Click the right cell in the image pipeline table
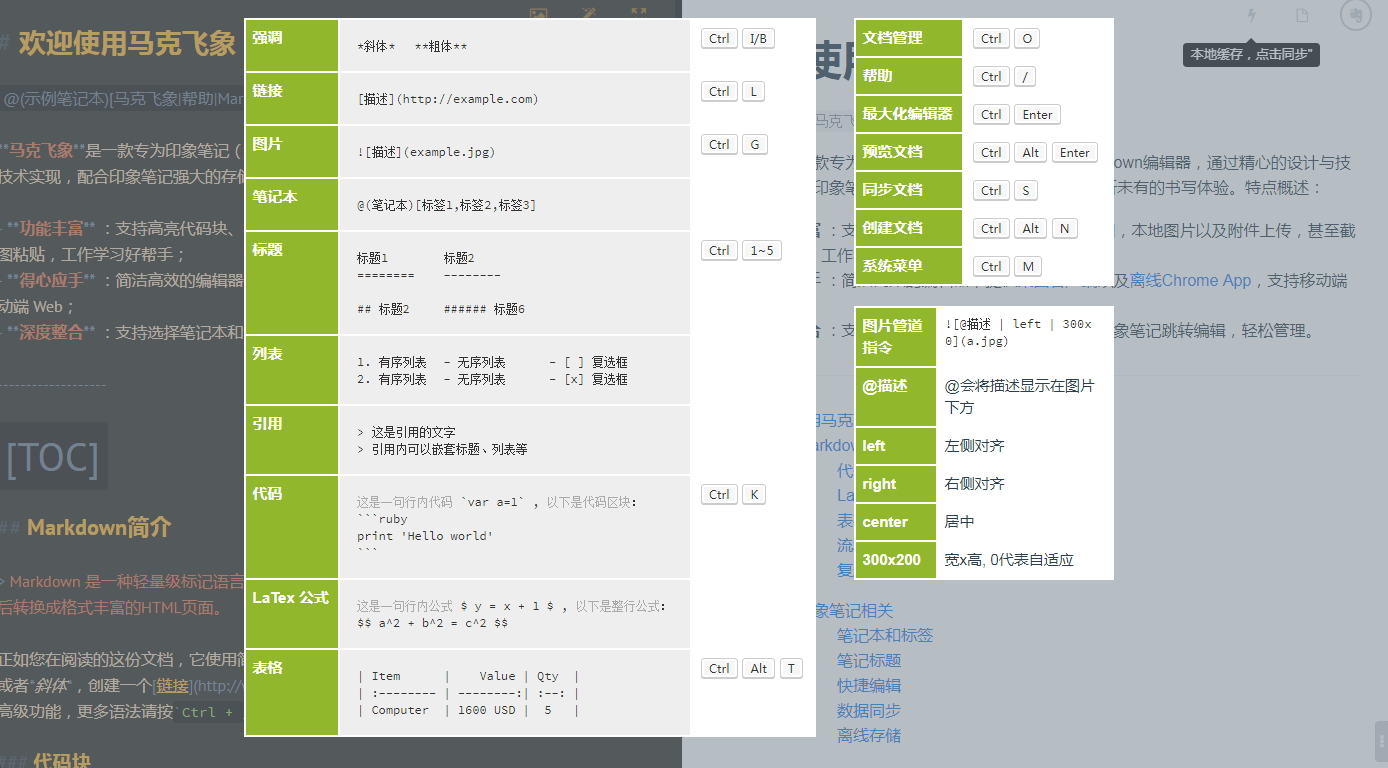Image resolution: width=1388 pixels, height=768 pixels. [x=895, y=483]
